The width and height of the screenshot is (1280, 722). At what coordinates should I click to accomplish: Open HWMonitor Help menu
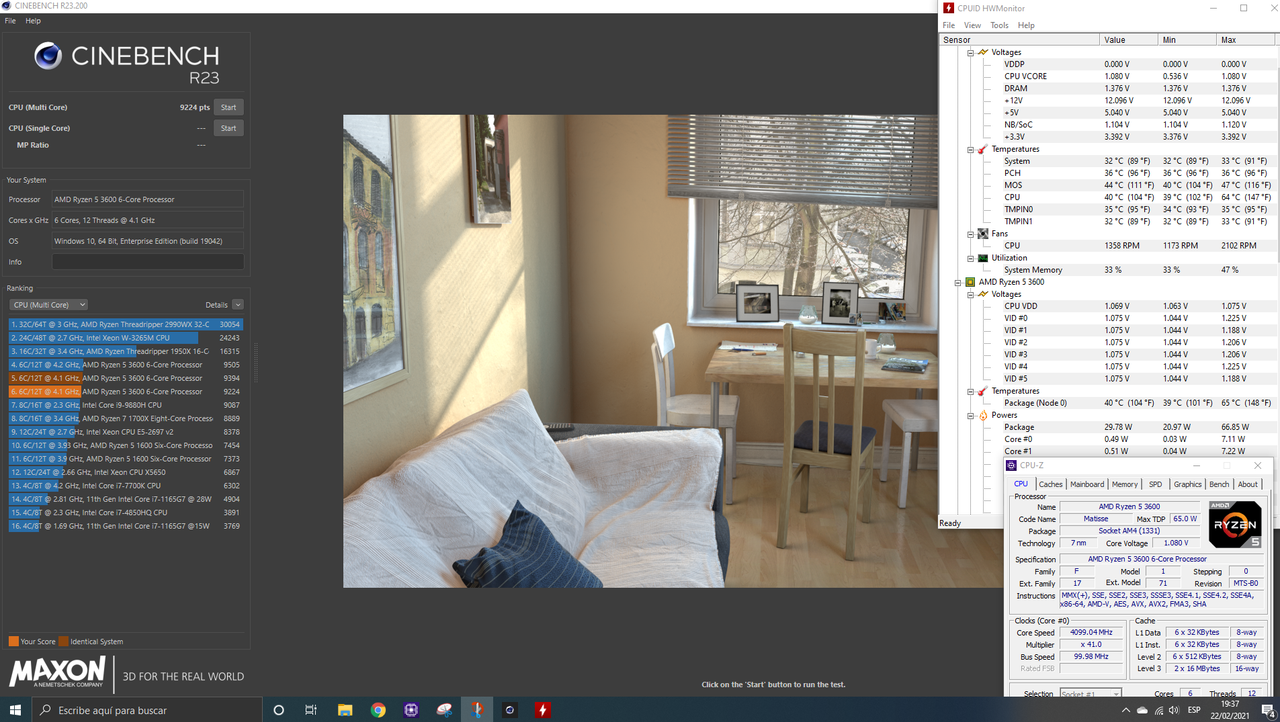1026,25
